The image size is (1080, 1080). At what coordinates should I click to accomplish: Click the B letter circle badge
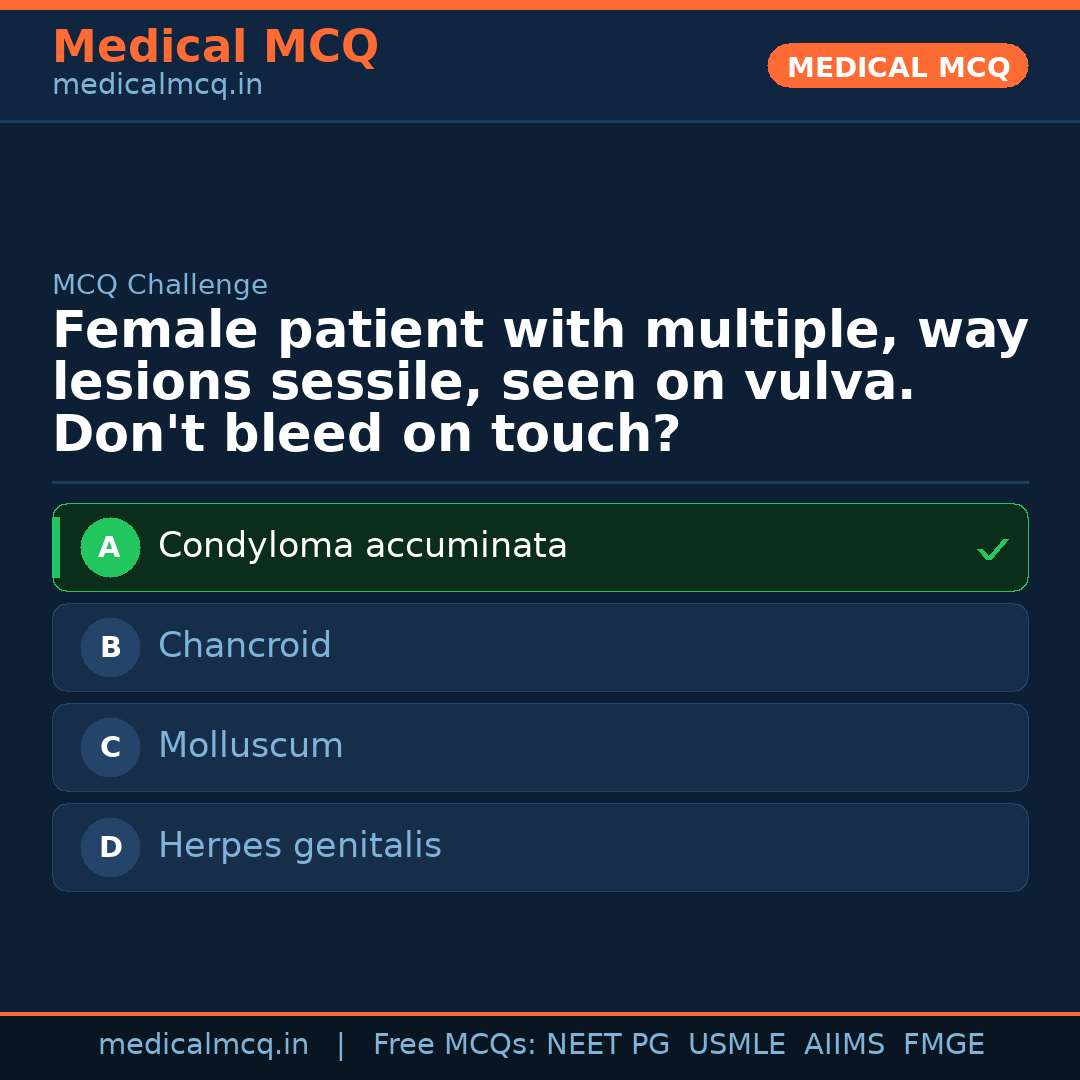coord(110,647)
